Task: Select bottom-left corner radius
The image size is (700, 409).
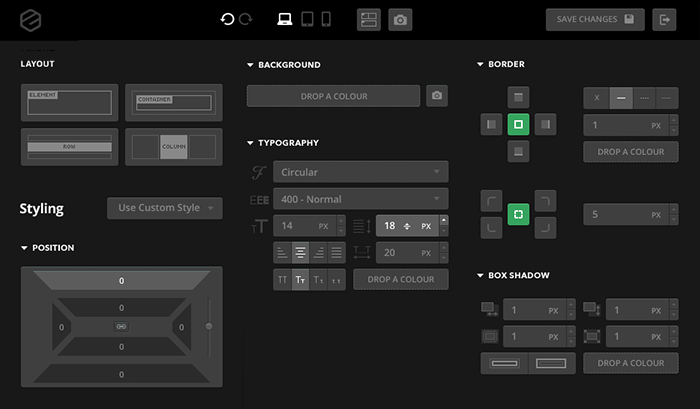Action: coord(492,228)
